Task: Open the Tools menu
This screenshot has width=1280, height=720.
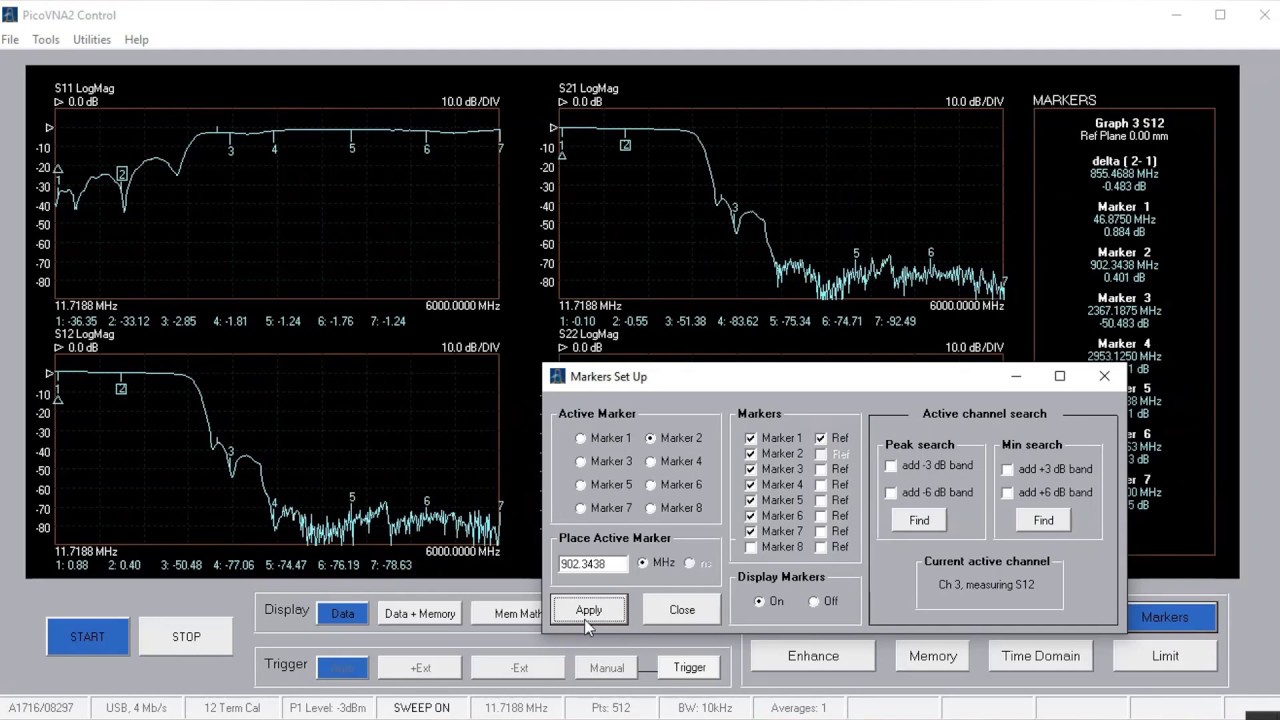Action: pos(46,39)
